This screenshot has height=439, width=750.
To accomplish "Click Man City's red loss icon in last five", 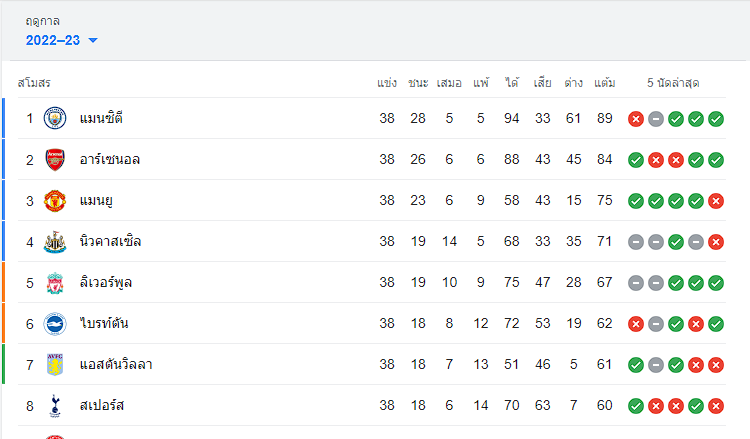I will (x=636, y=119).
